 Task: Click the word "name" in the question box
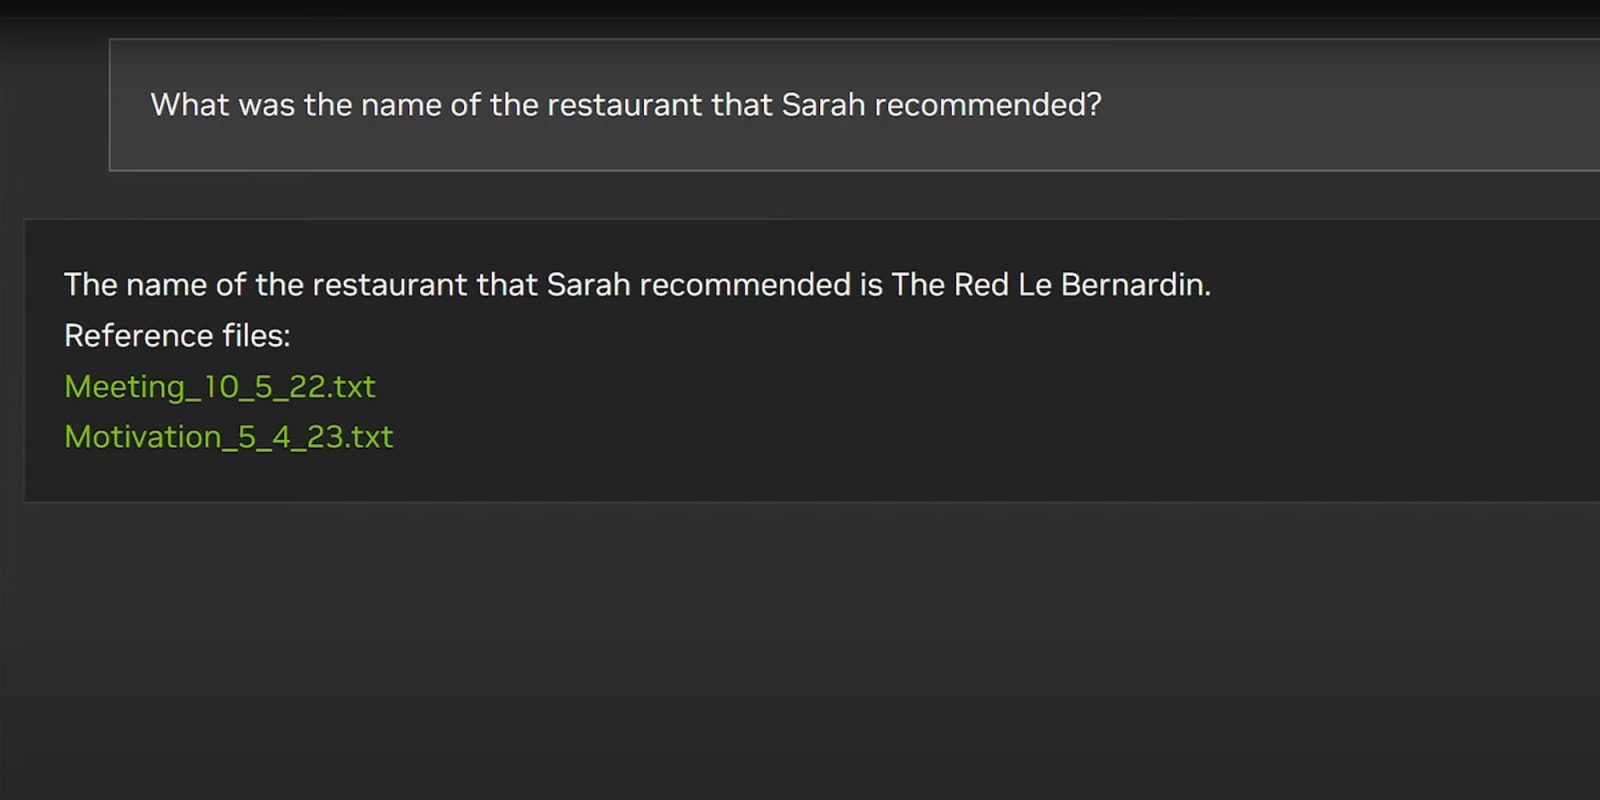[x=400, y=105]
